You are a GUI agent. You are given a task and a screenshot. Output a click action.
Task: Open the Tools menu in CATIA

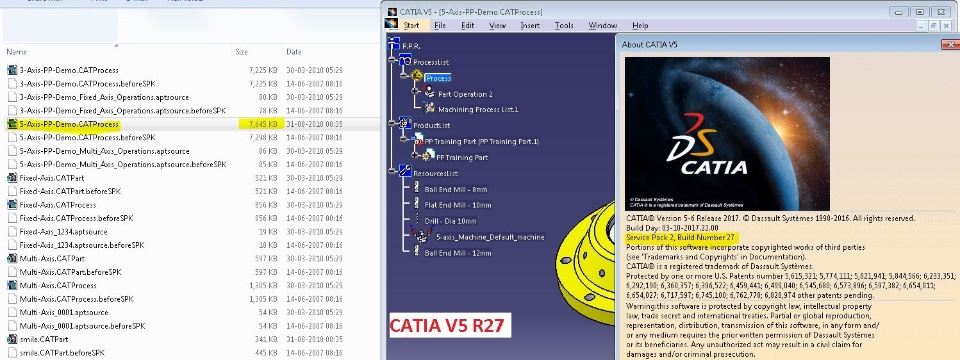click(x=564, y=26)
